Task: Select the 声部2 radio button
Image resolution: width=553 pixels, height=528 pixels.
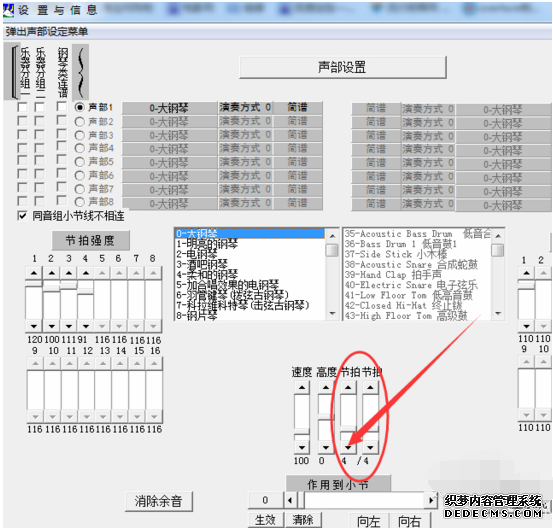Action: [x=80, y=122]
